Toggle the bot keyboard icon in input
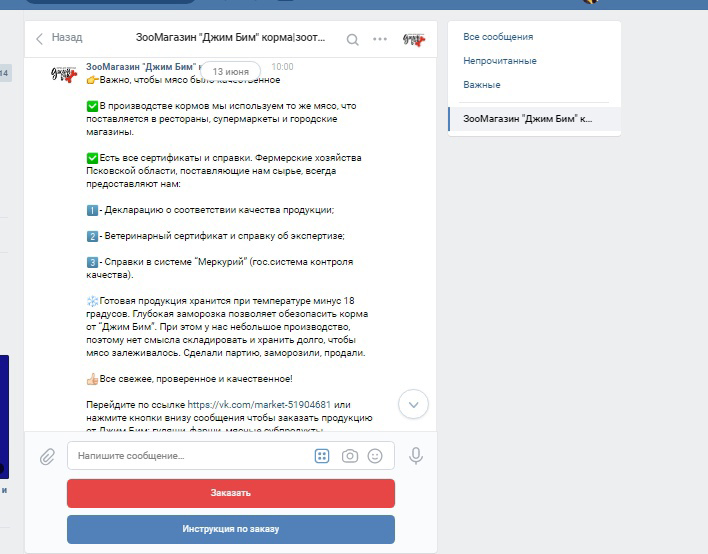Screen dimensions: 708x554 (x=322, y=456)
